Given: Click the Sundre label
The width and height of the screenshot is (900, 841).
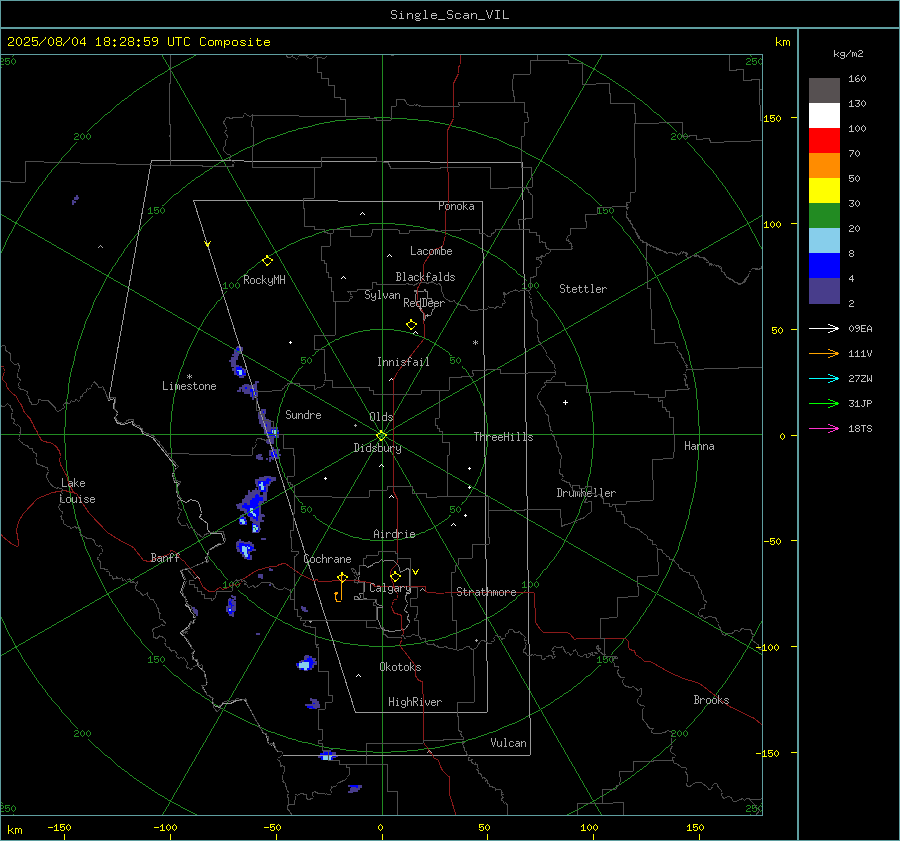Looking at the screenshot, I should [x=303, y=414].
